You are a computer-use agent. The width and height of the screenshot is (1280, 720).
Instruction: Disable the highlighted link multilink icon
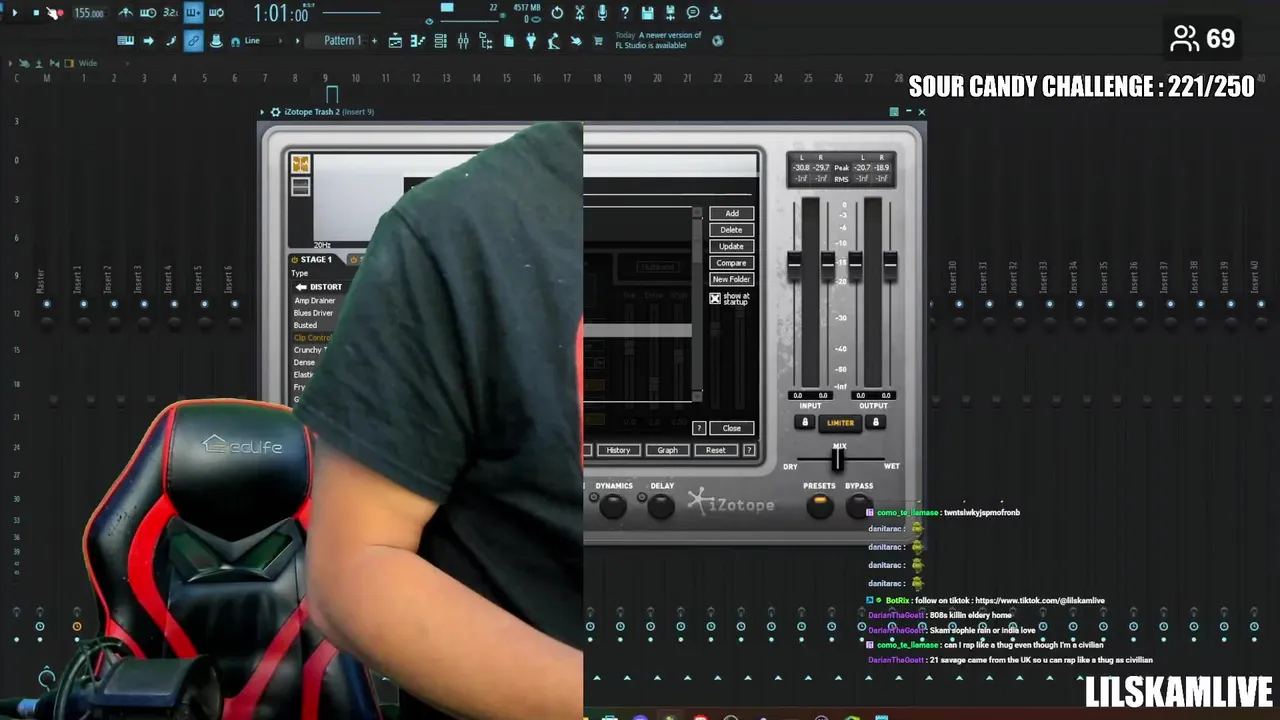tap(193, 41)
